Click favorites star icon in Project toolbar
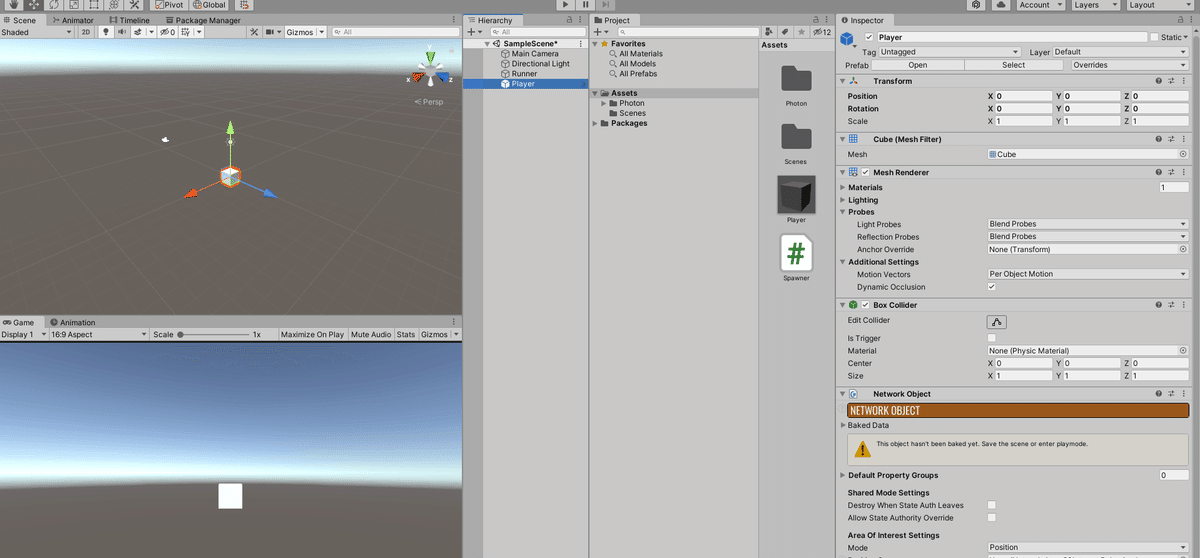The height and width of the screenshot is (558, 1200). tap(801, 32)
